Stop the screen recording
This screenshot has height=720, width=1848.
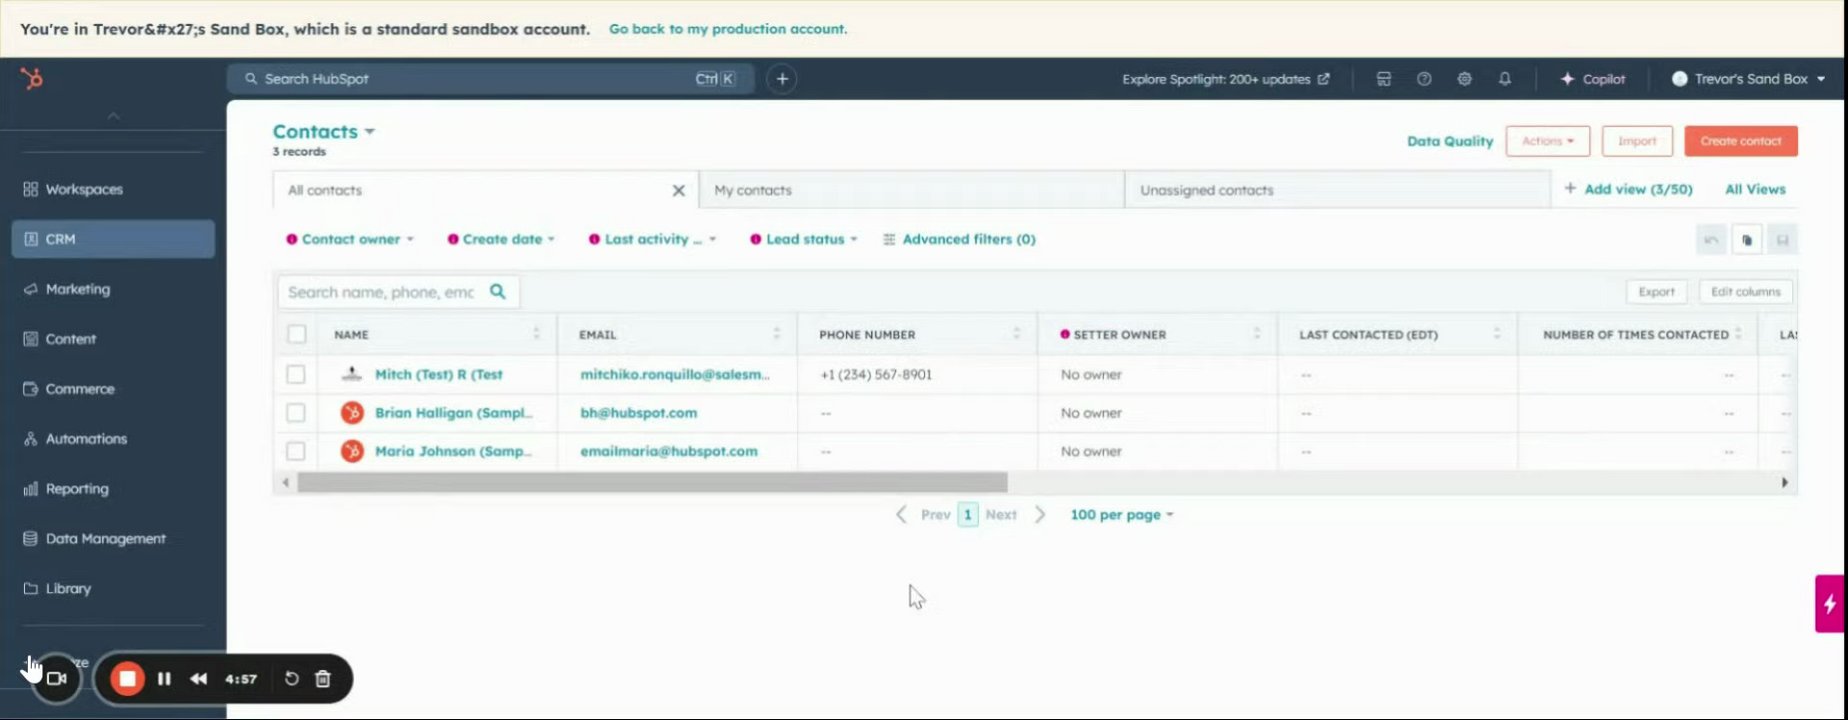click(127, 679)
